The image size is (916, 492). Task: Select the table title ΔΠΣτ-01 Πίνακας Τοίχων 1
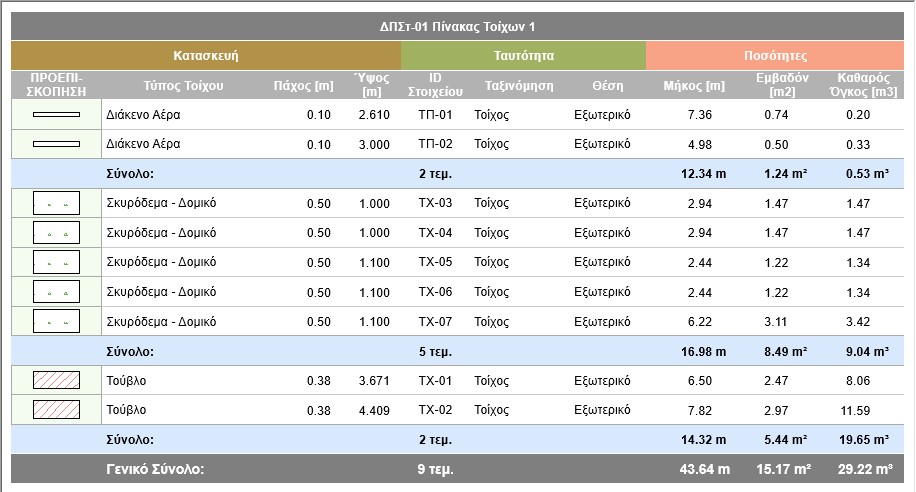(458, 27)
